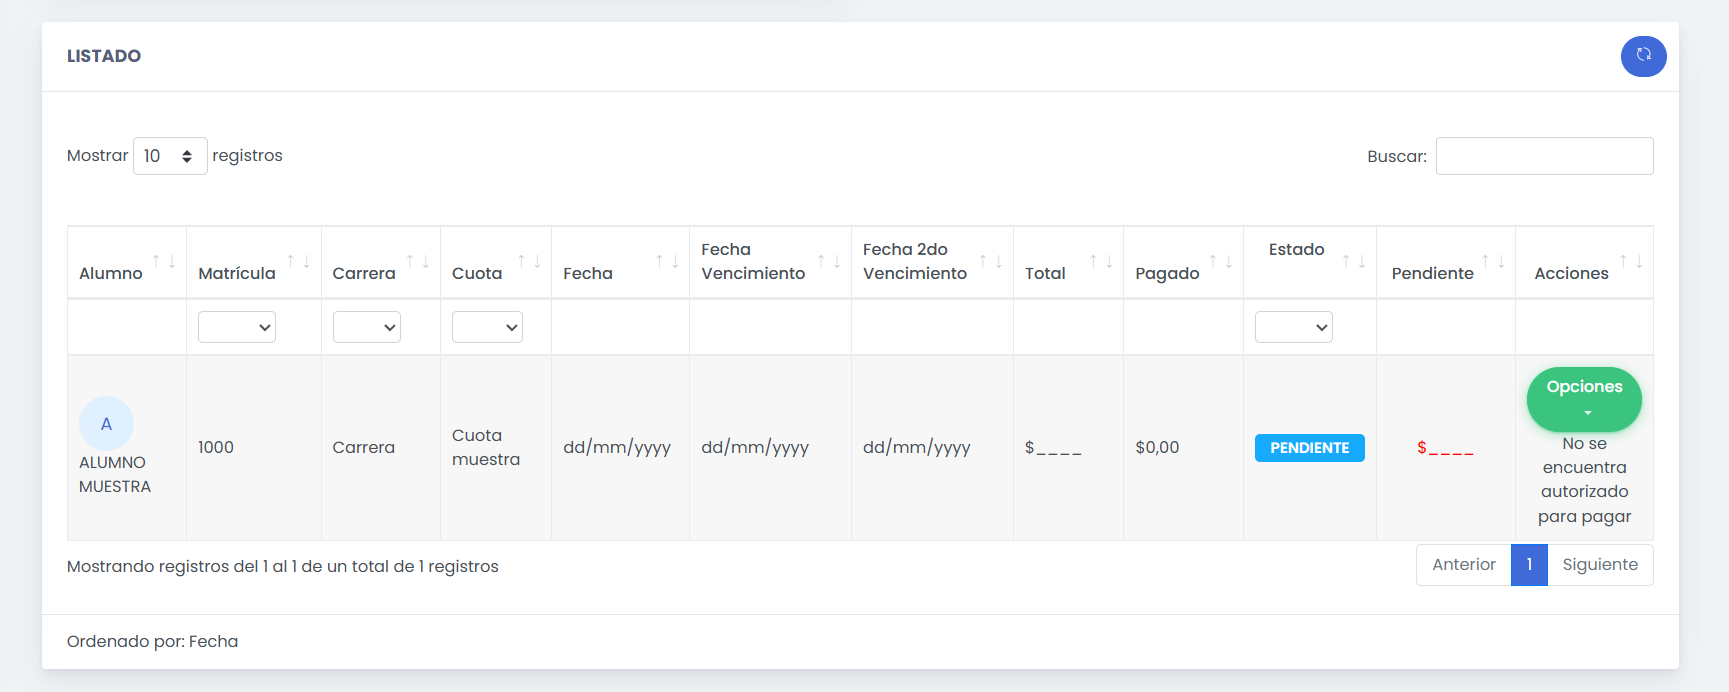Image resolution: width=1729 pixels, height=692 pixels.
Task: Sort by Matrícula column arrows
Action: [298, 262]
